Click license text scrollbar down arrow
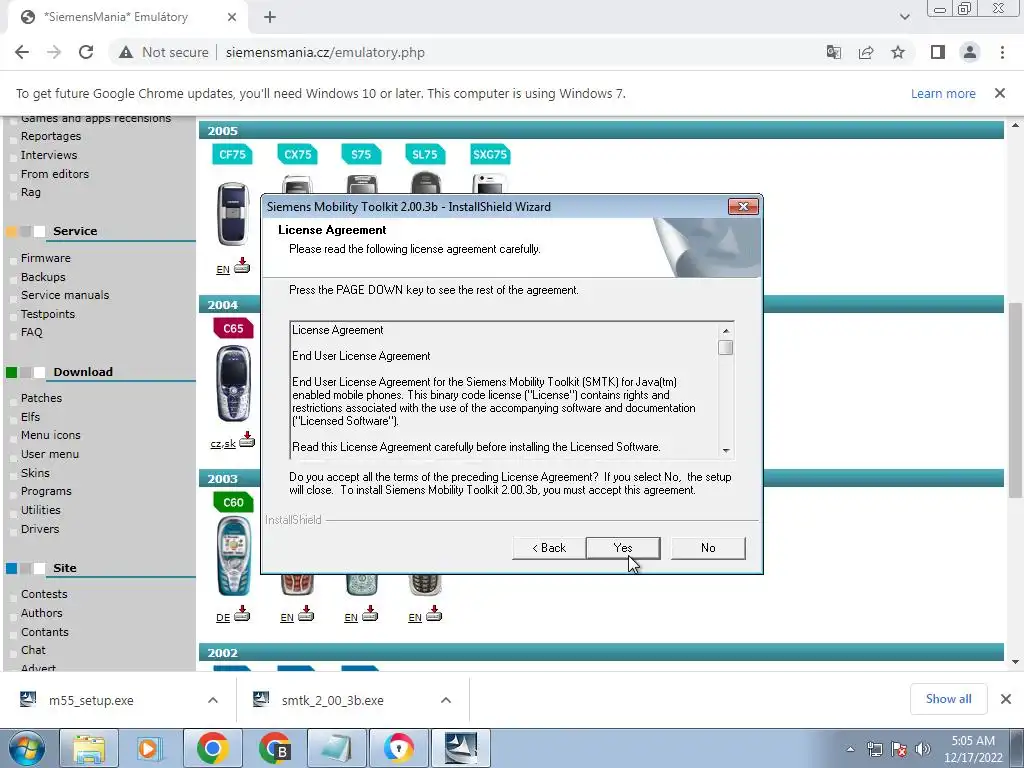This screenshot has height=768, width=1024. [726, 451]
